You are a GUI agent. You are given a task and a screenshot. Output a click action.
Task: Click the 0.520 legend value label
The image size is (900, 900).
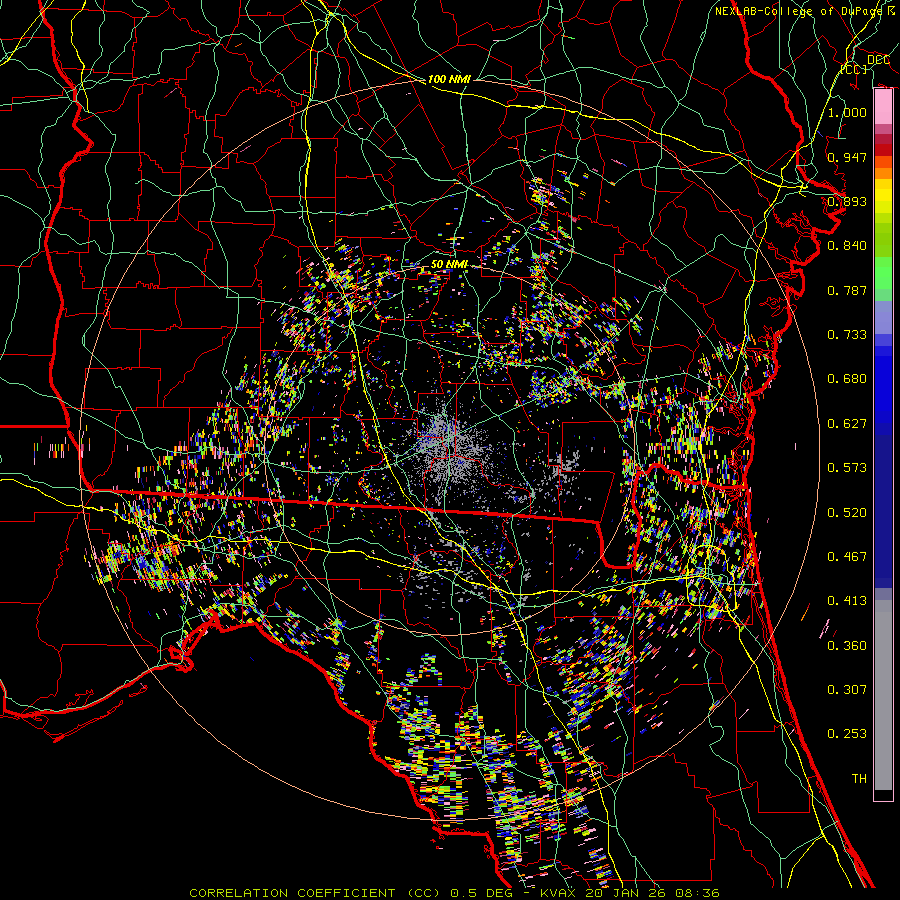pyautogui.click(x=847, y=512)
